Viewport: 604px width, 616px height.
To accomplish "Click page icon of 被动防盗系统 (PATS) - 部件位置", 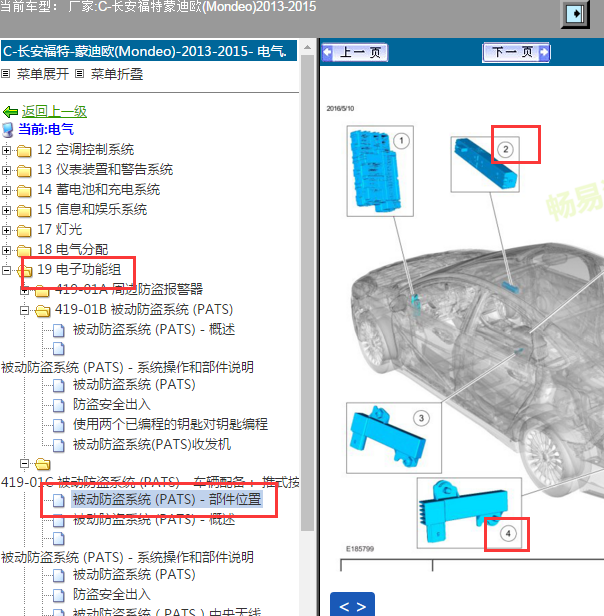I will 59,500.
